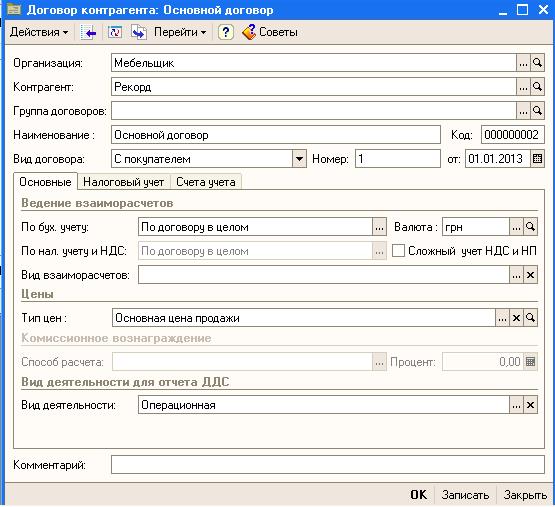Click the Тип цен field text

coord(303,318)
